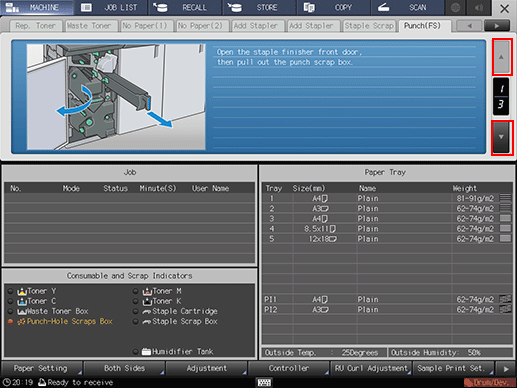
Task: Open the globe icon in top bar
Action: pos(456,7)
